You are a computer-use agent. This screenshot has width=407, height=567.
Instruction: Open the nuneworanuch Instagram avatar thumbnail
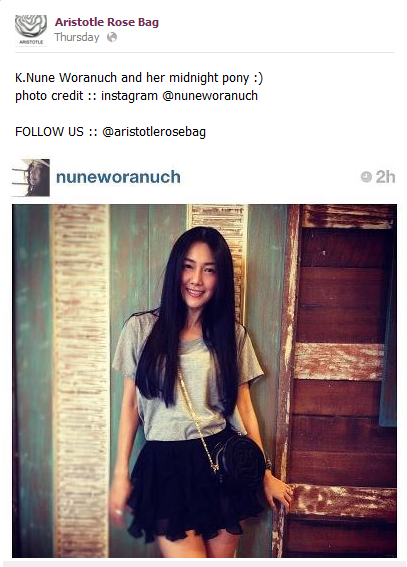(31, 178)
